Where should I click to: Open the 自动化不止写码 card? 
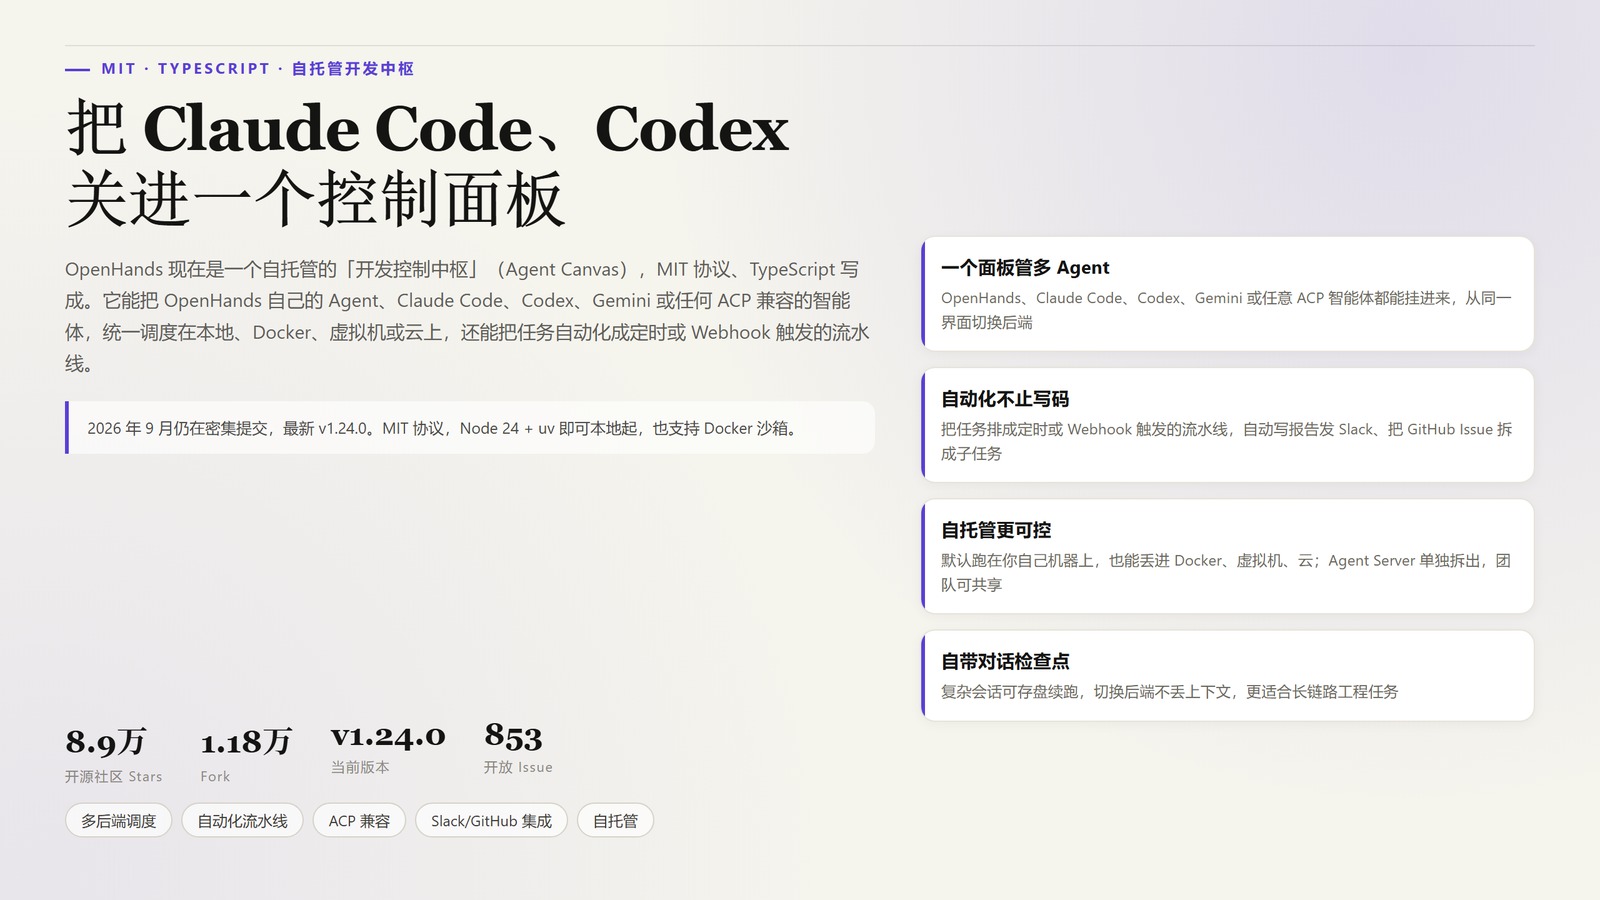point(1227,425)
